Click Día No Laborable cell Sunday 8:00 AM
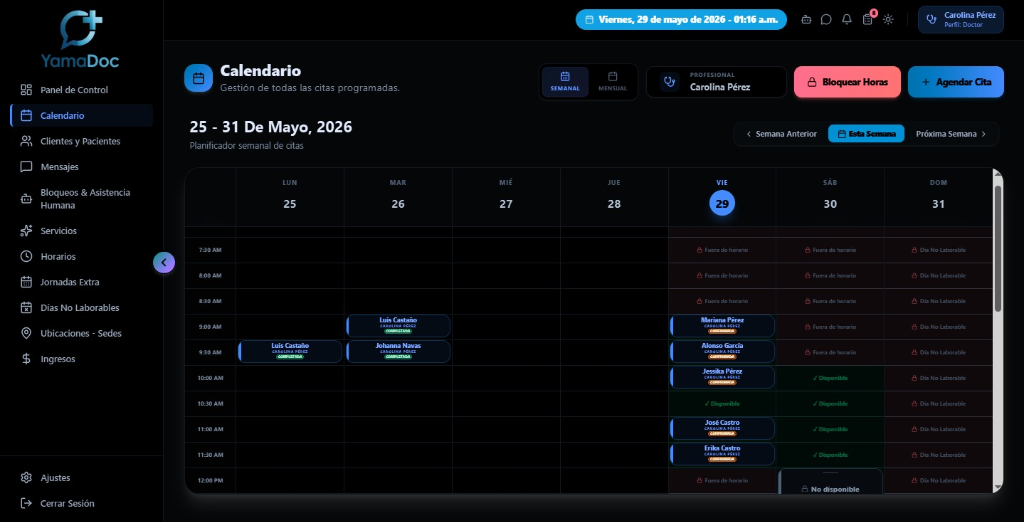This screenshot has width=1024, height=522. tap(938, 276)
